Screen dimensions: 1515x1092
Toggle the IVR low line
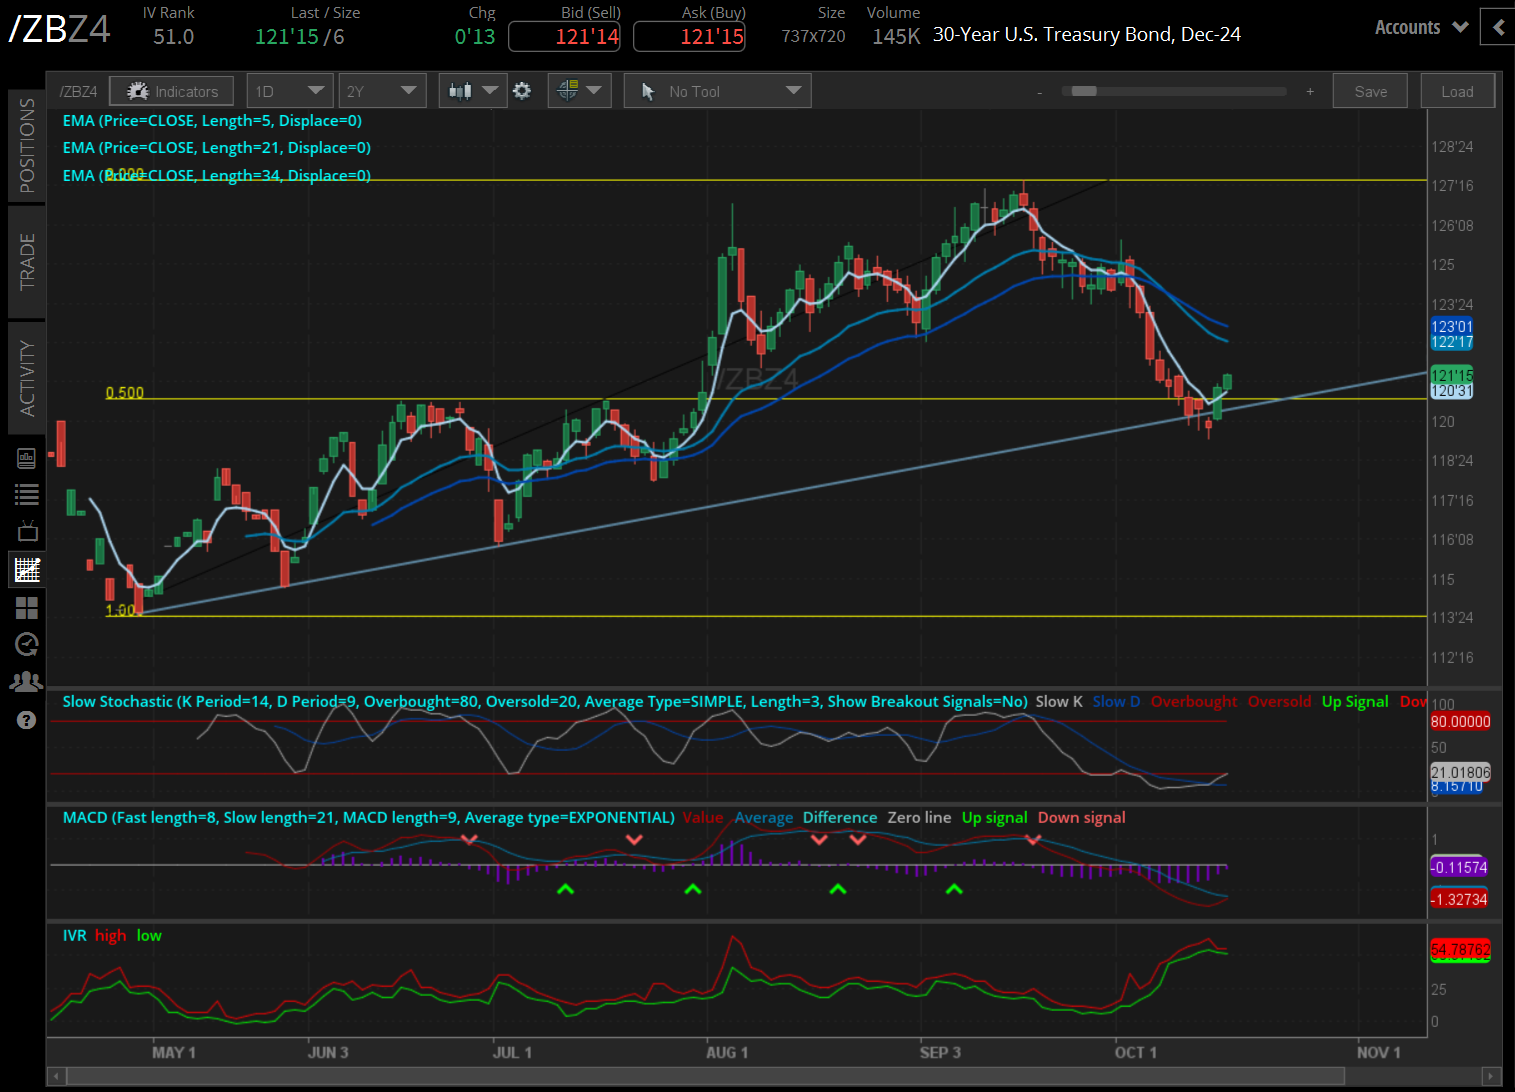click(148, 935)
